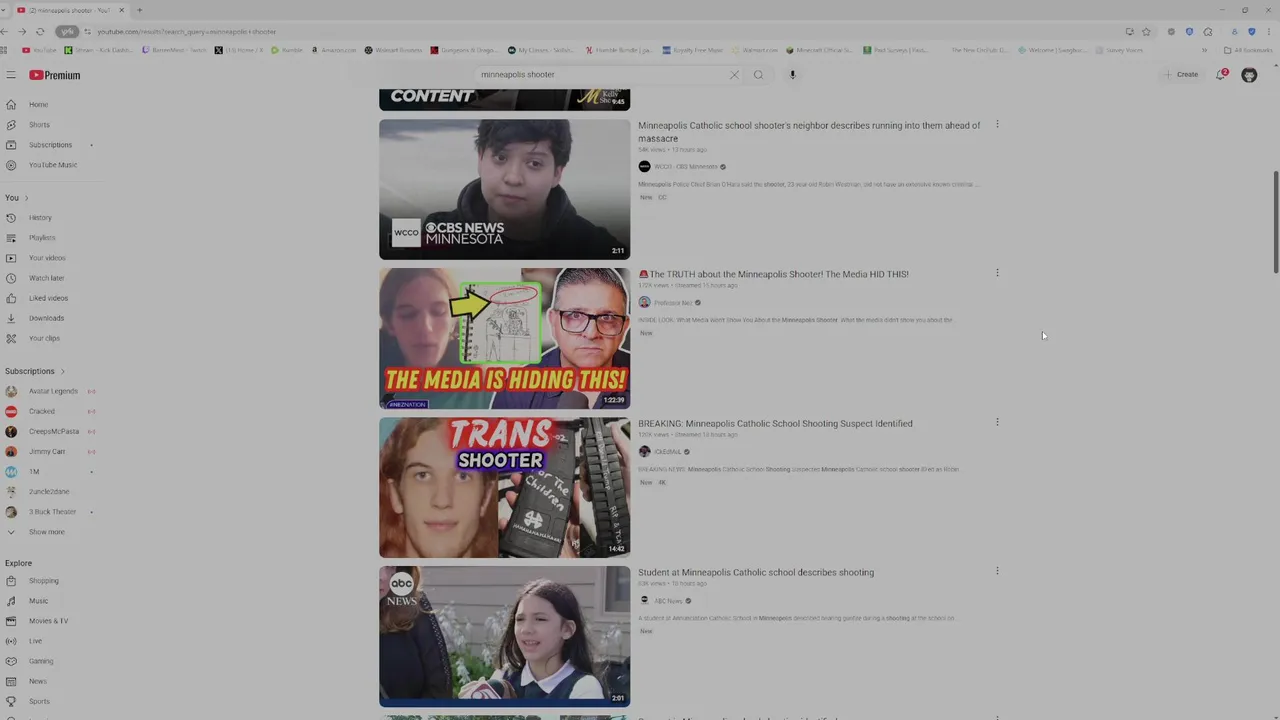Start voice search with microphone icon
The image size is (1280, 720).
tap(792, 75)
